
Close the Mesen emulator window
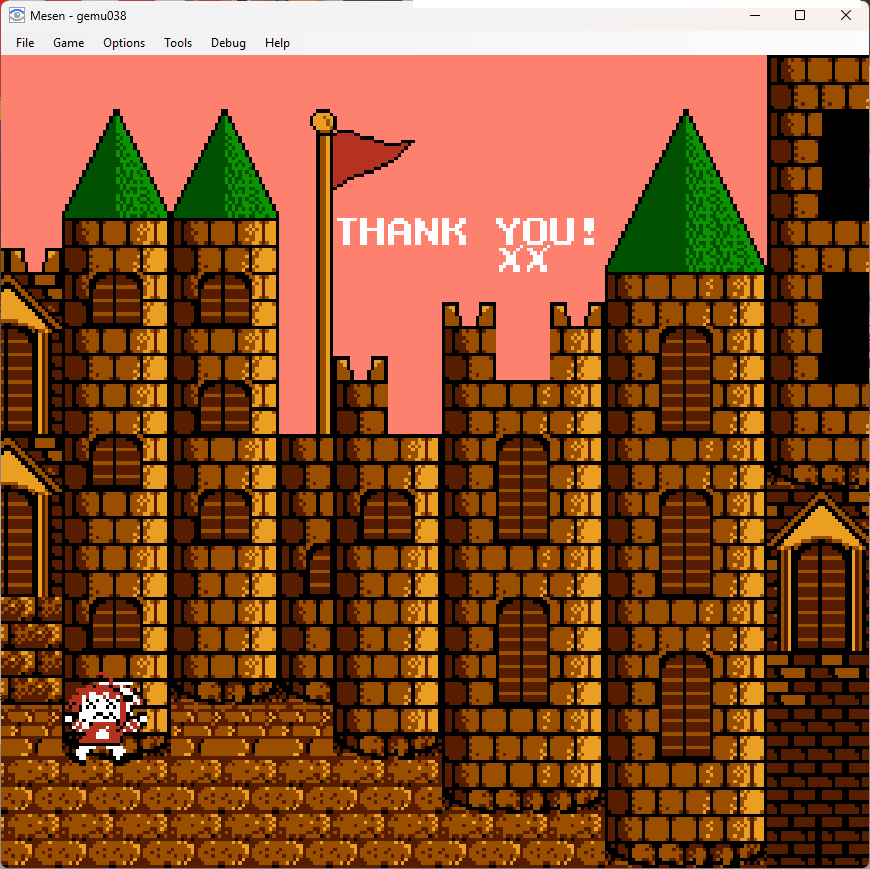click(x=846, y=16)
